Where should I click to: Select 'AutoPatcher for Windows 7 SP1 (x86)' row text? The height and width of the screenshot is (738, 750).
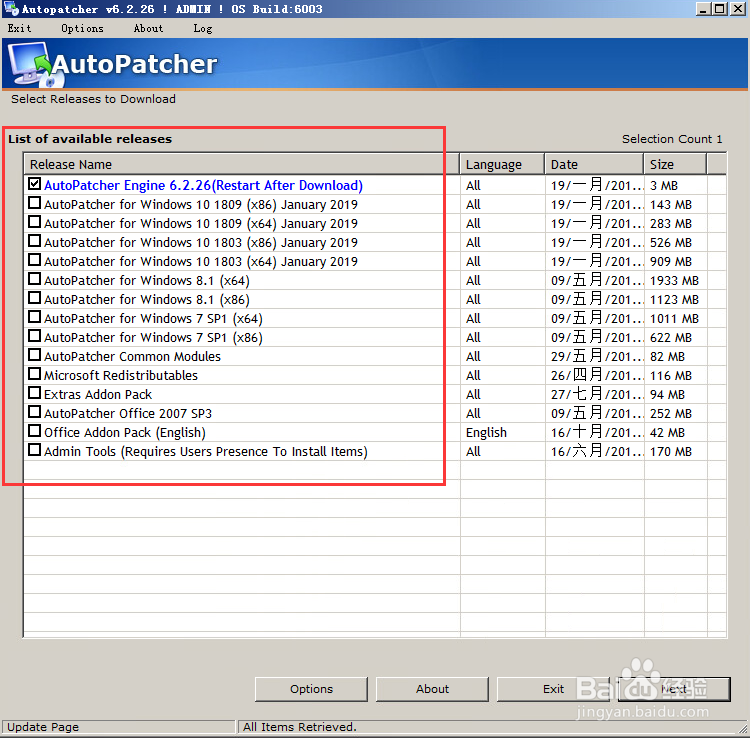153,337
